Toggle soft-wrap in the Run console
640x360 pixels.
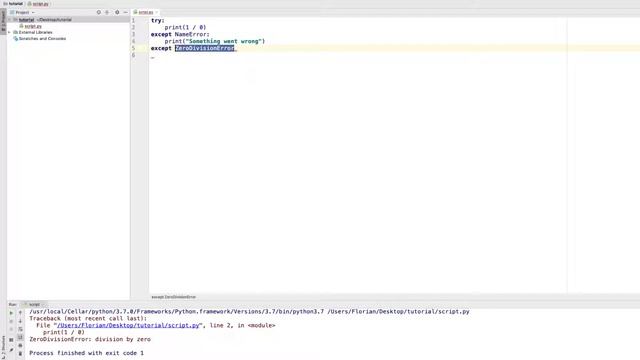(x=20, y=329)
